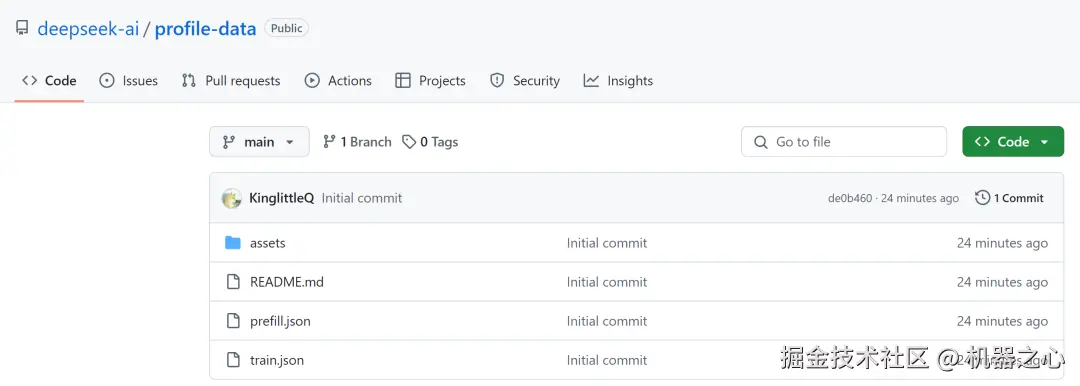1080x386 pixels.
Task: Go to the Actions tab
Action: point(338,81)
